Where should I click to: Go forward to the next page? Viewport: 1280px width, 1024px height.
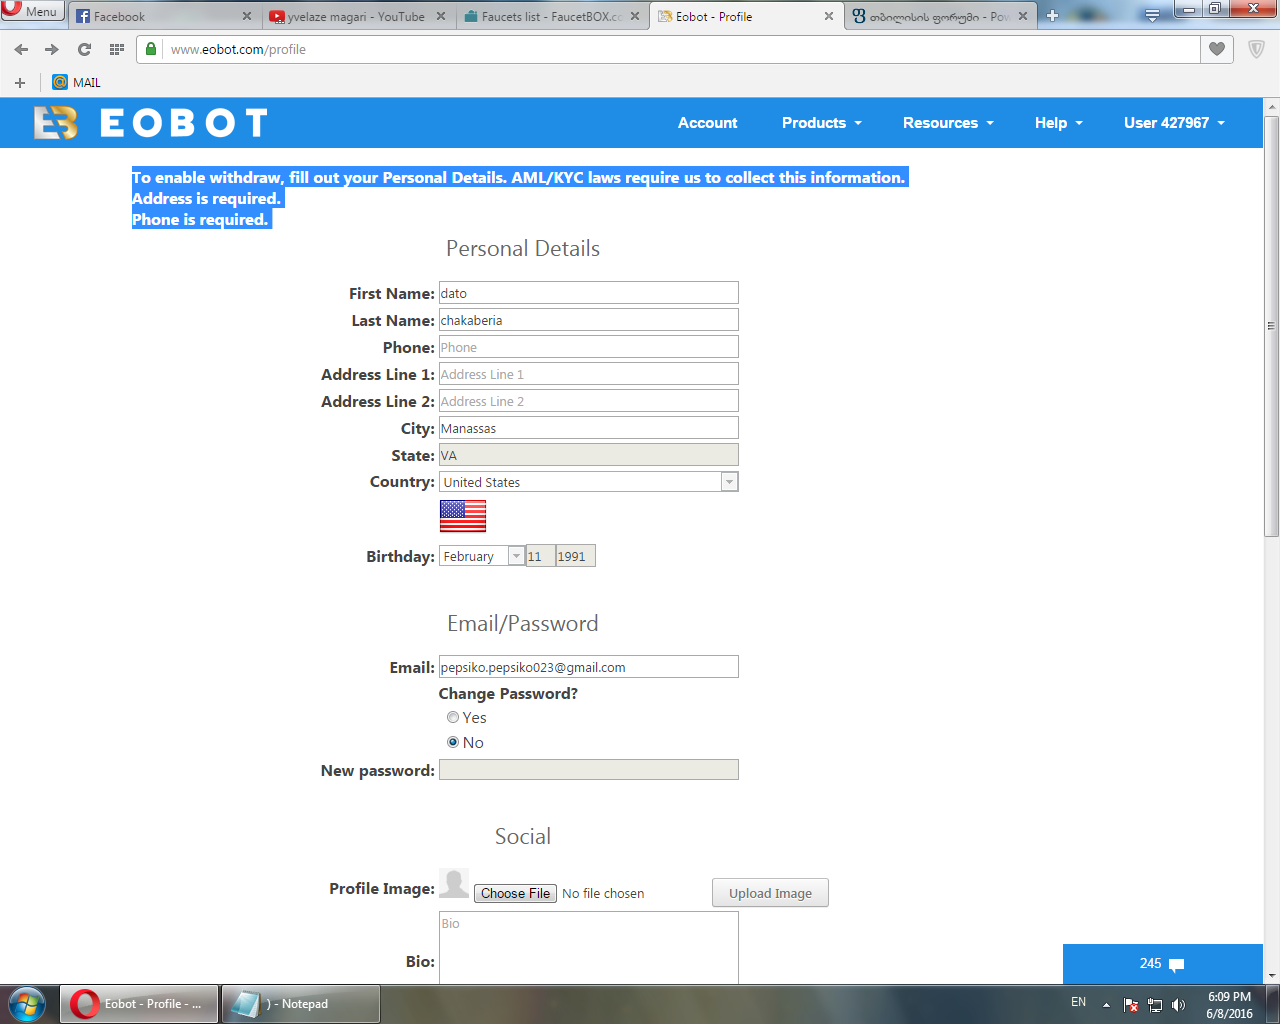point(52,49)
